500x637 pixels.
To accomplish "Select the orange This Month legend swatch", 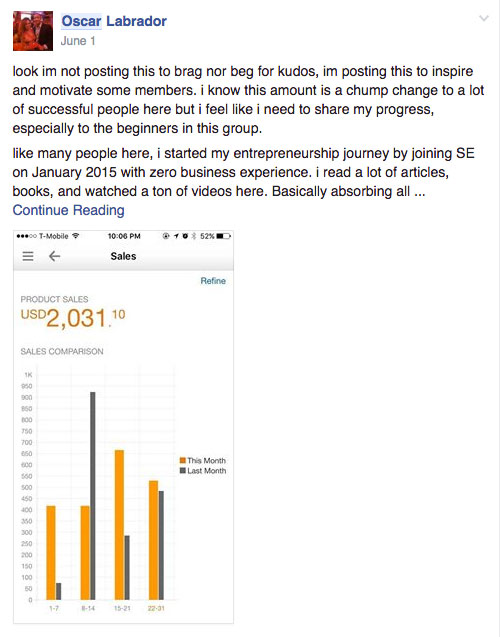I will pos(183,460).
